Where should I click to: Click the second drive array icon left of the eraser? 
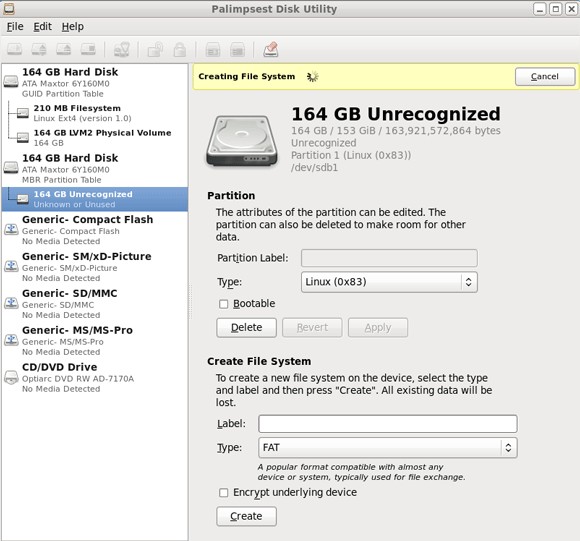tap(237, 49)
